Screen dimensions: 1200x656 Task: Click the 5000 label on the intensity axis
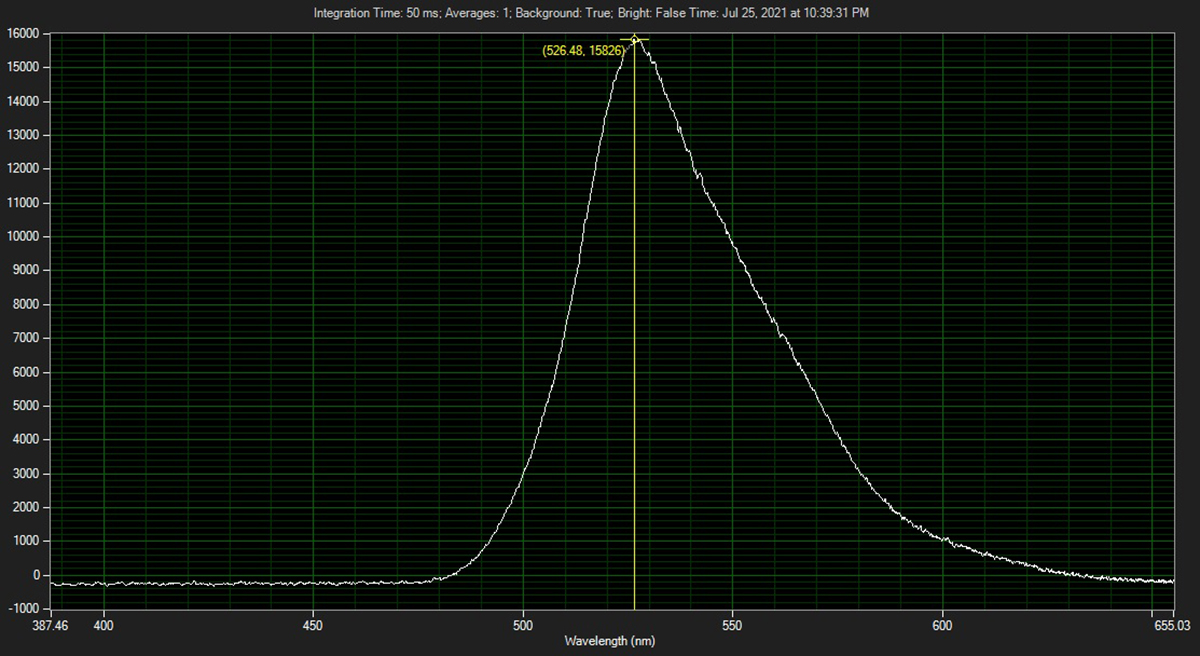pos(25,406)
